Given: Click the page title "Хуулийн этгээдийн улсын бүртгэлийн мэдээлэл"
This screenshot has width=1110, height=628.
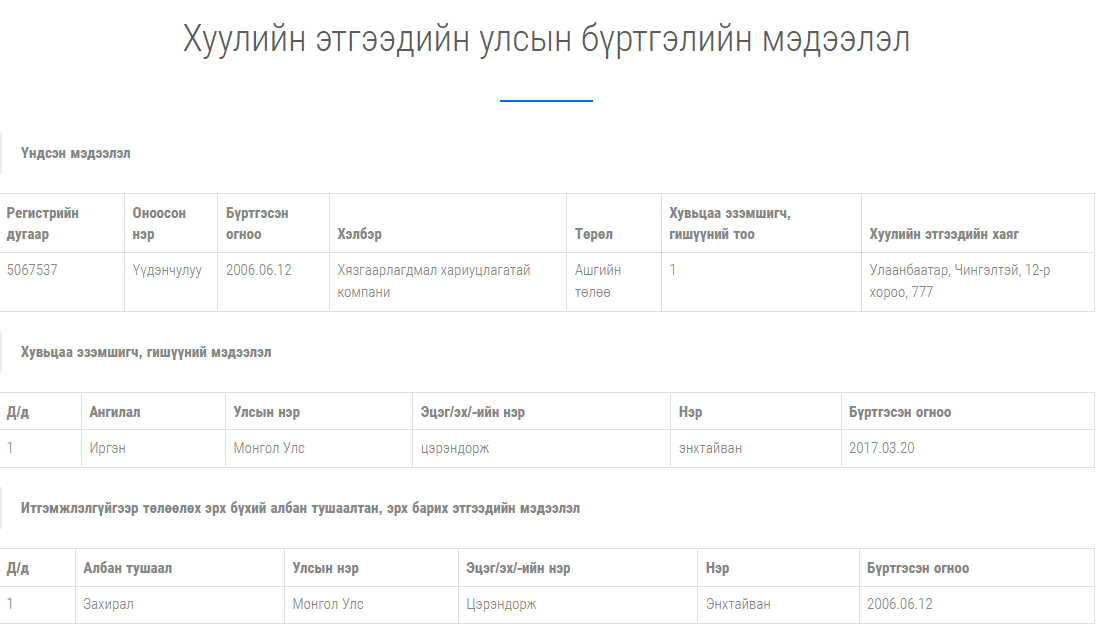Looking at the screenshot, I should click(546, 41).
